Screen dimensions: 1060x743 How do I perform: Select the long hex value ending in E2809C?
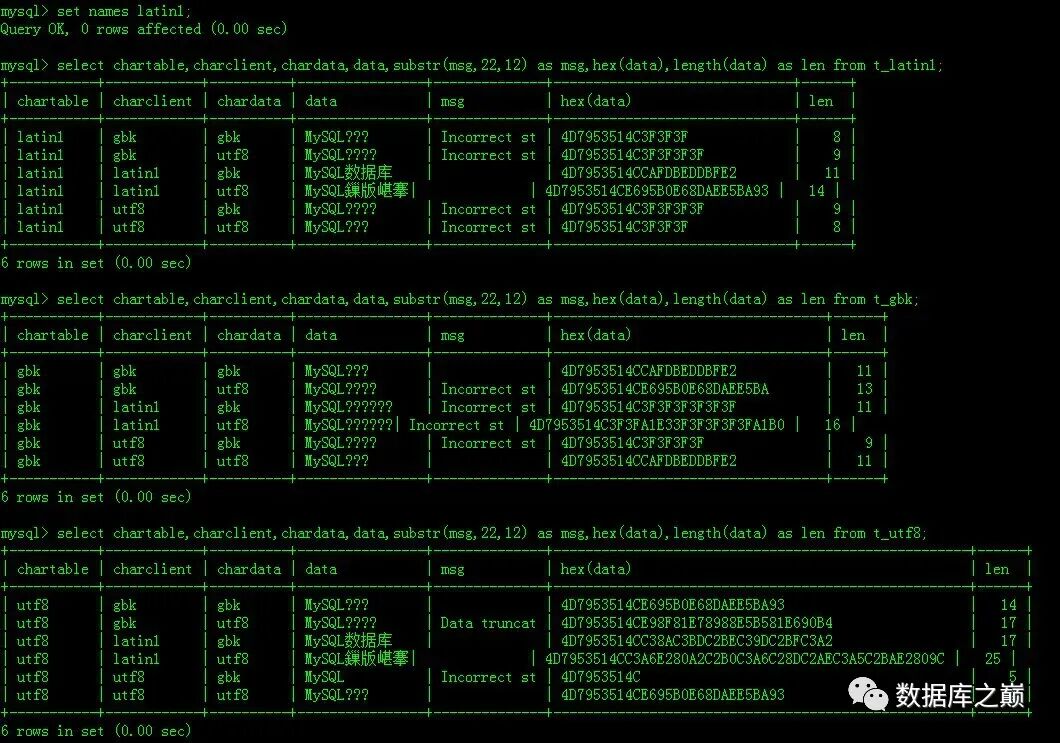[744, 659]
